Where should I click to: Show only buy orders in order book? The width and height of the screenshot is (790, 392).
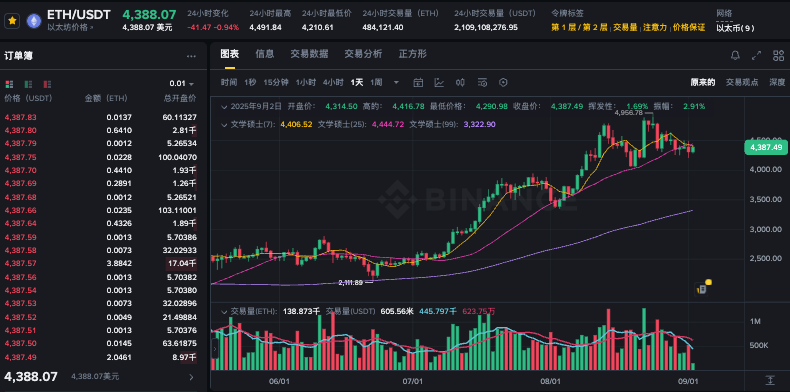coord(28,84)
